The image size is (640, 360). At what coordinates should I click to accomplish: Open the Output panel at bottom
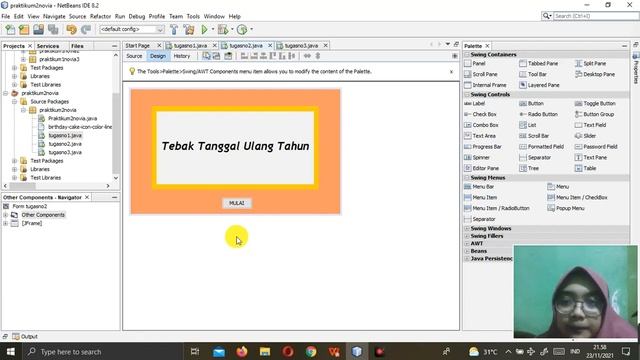point(25,337)
